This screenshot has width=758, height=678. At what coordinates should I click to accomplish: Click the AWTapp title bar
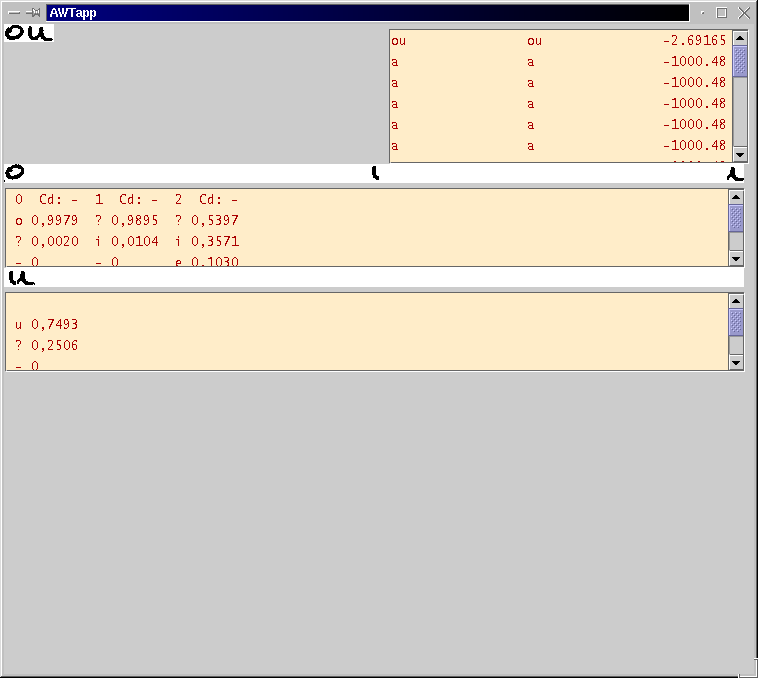[x=367, y=13]
